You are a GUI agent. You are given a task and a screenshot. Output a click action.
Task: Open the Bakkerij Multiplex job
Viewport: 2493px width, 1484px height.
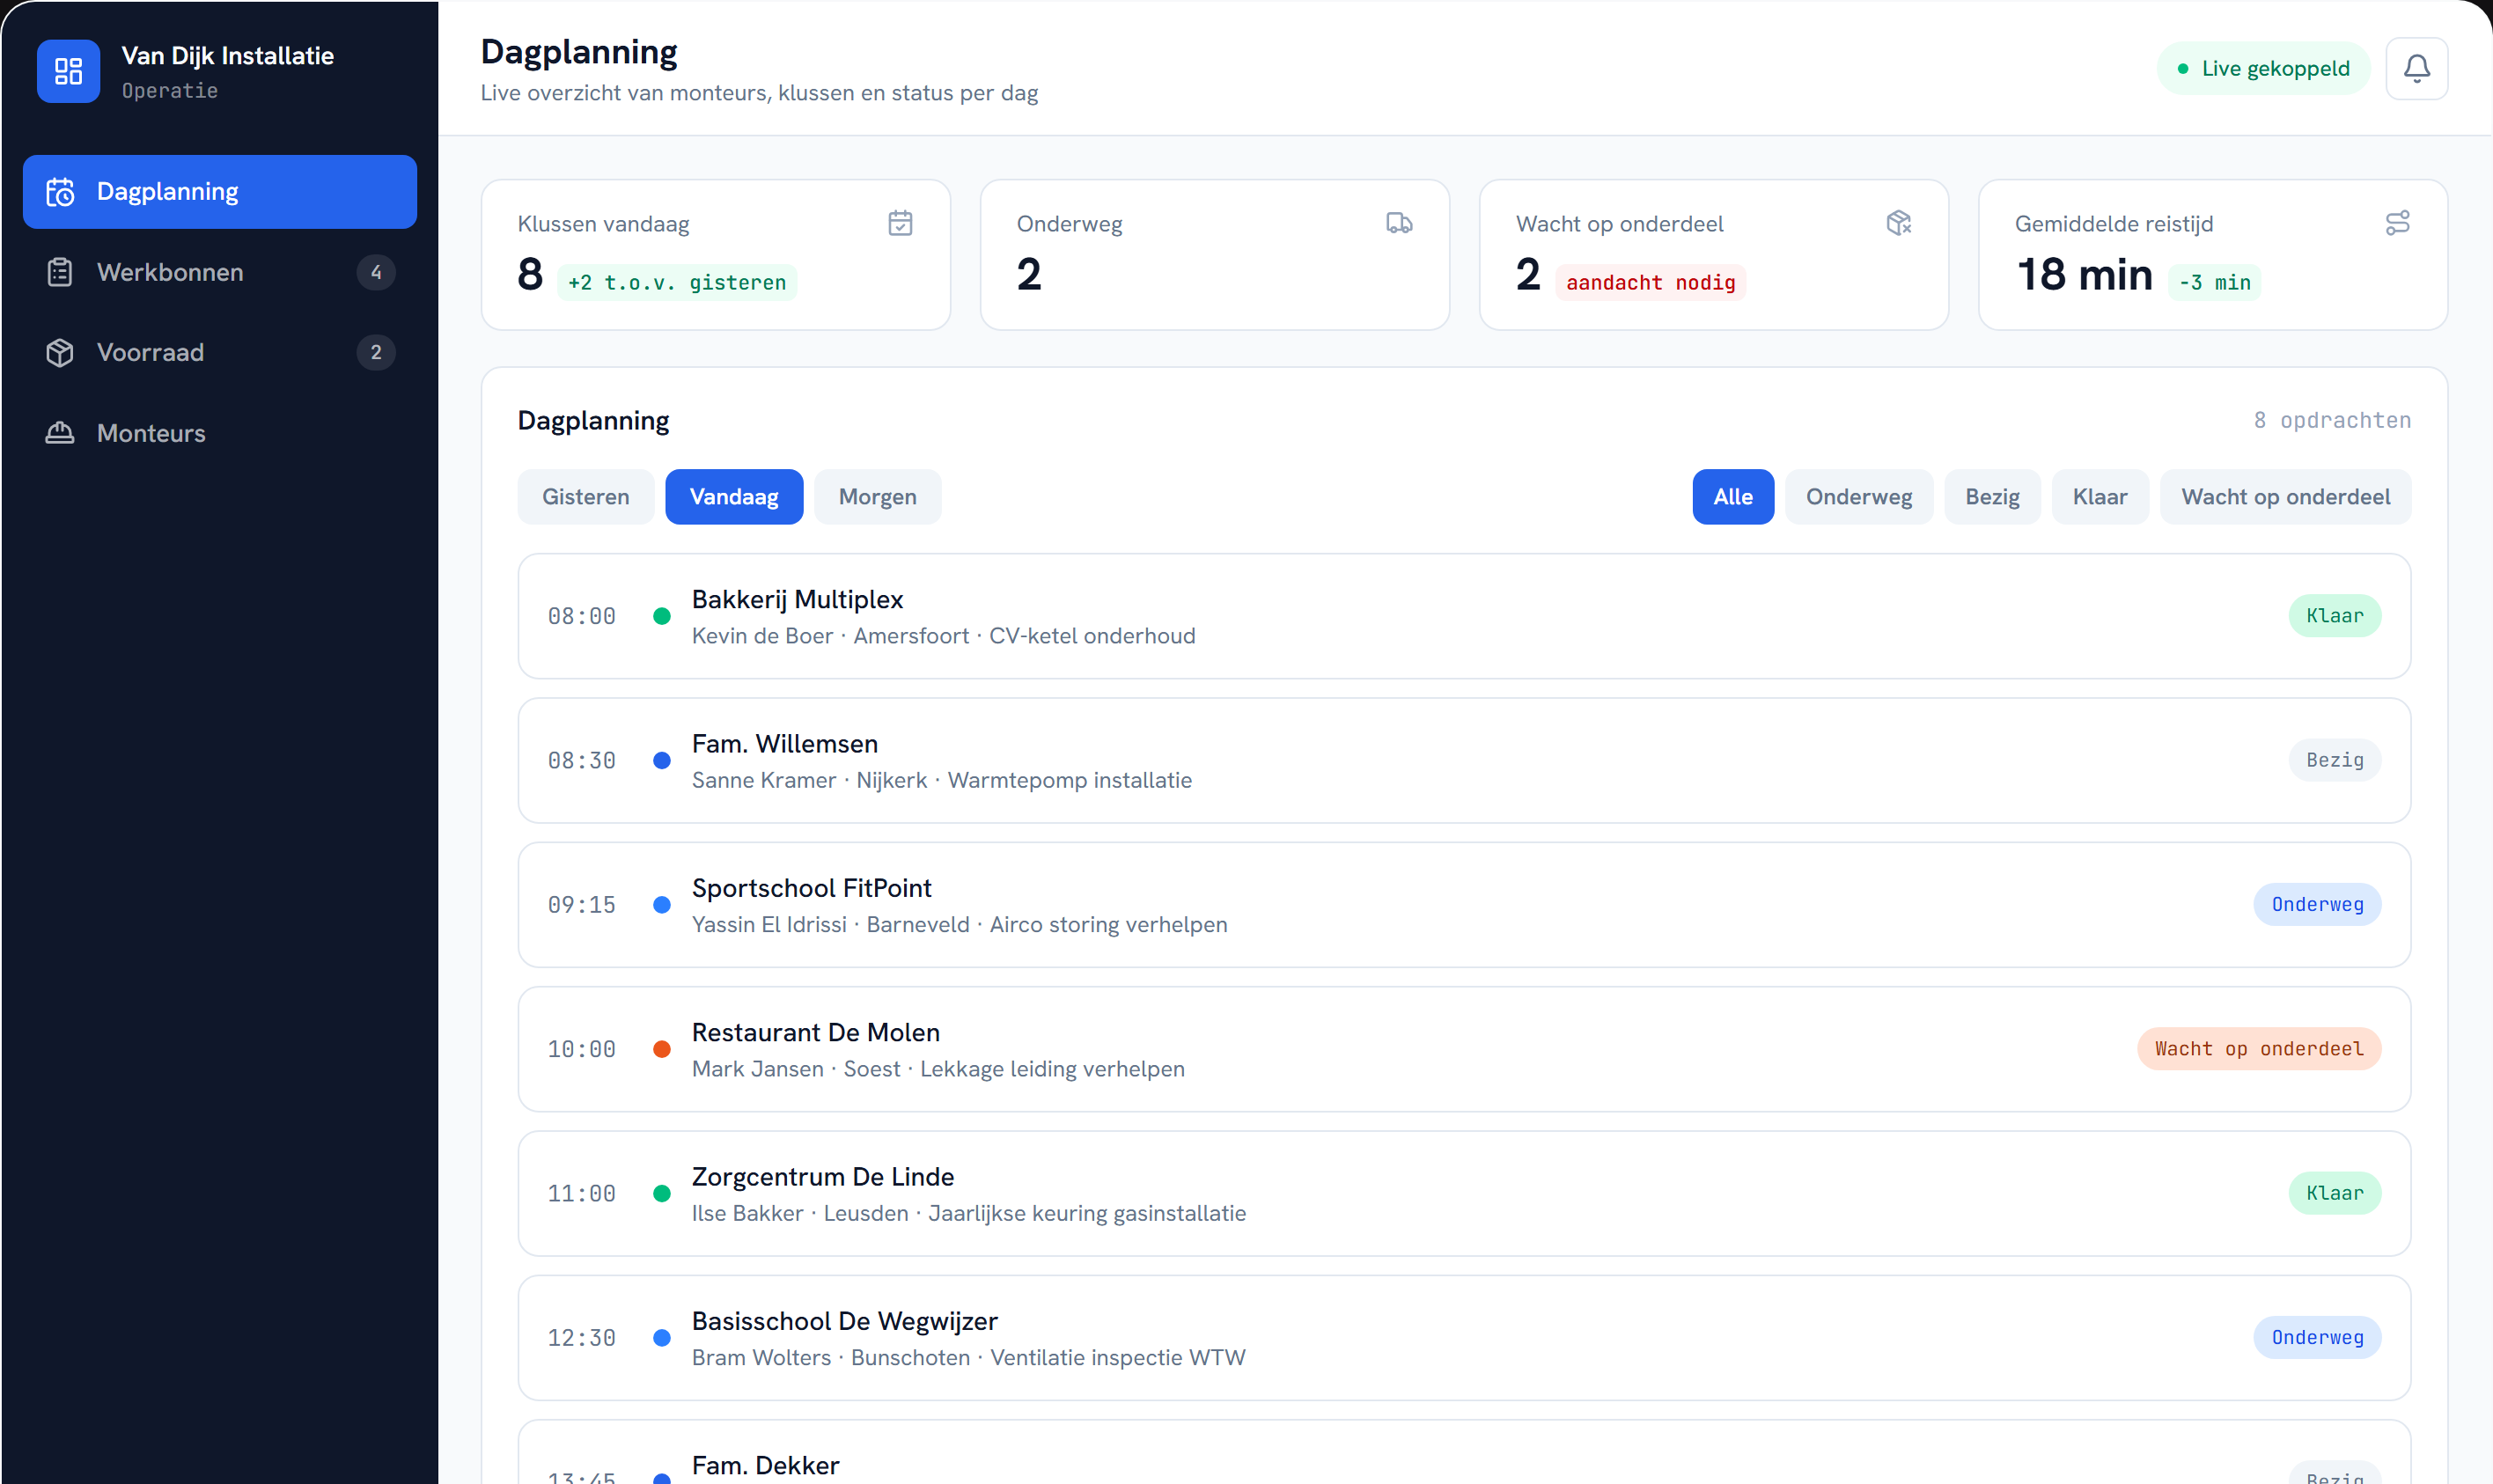(x=1464, y=616)
